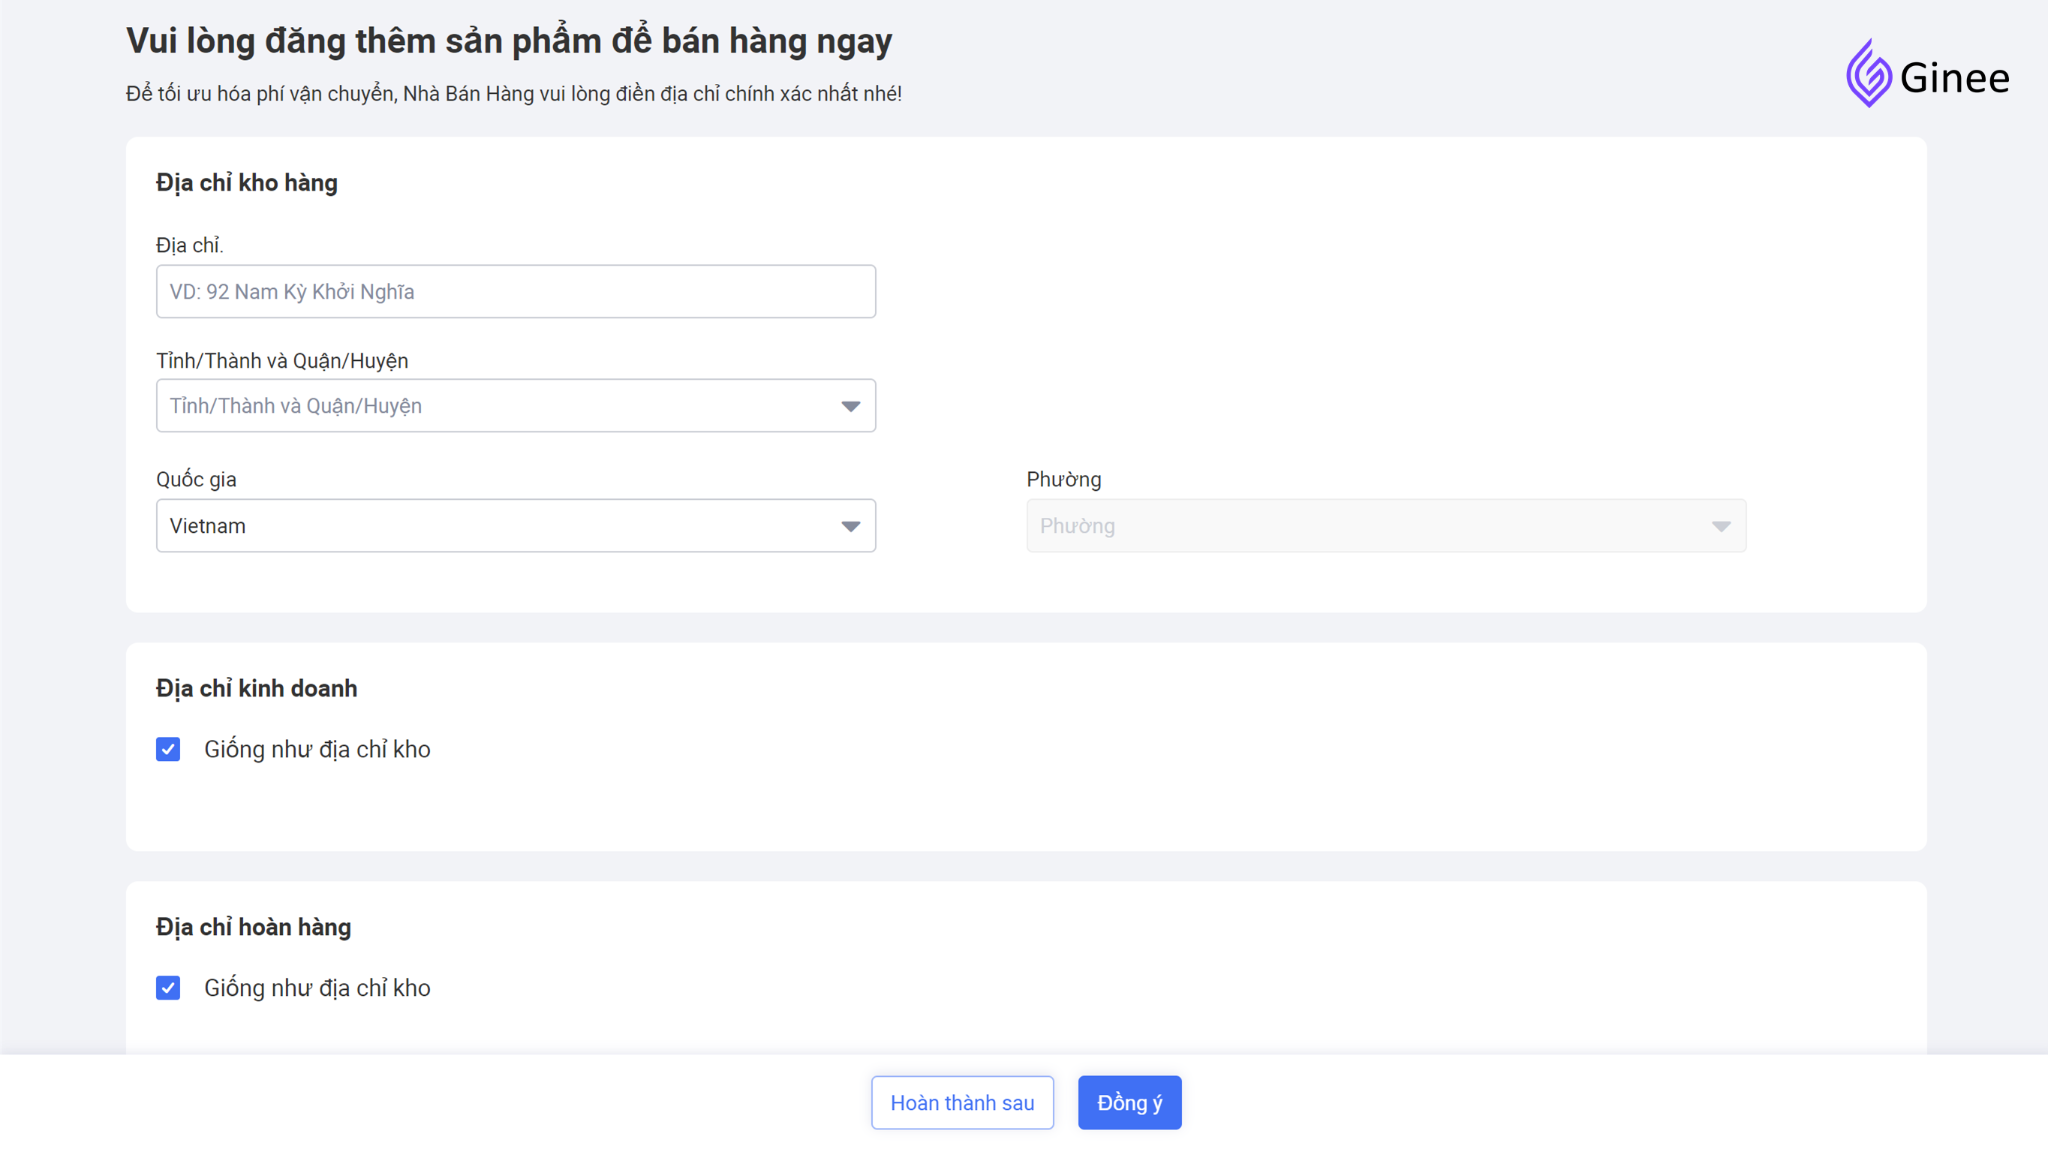Click the 'Địa chỉ kho hàng' section heading

[247, 183]
